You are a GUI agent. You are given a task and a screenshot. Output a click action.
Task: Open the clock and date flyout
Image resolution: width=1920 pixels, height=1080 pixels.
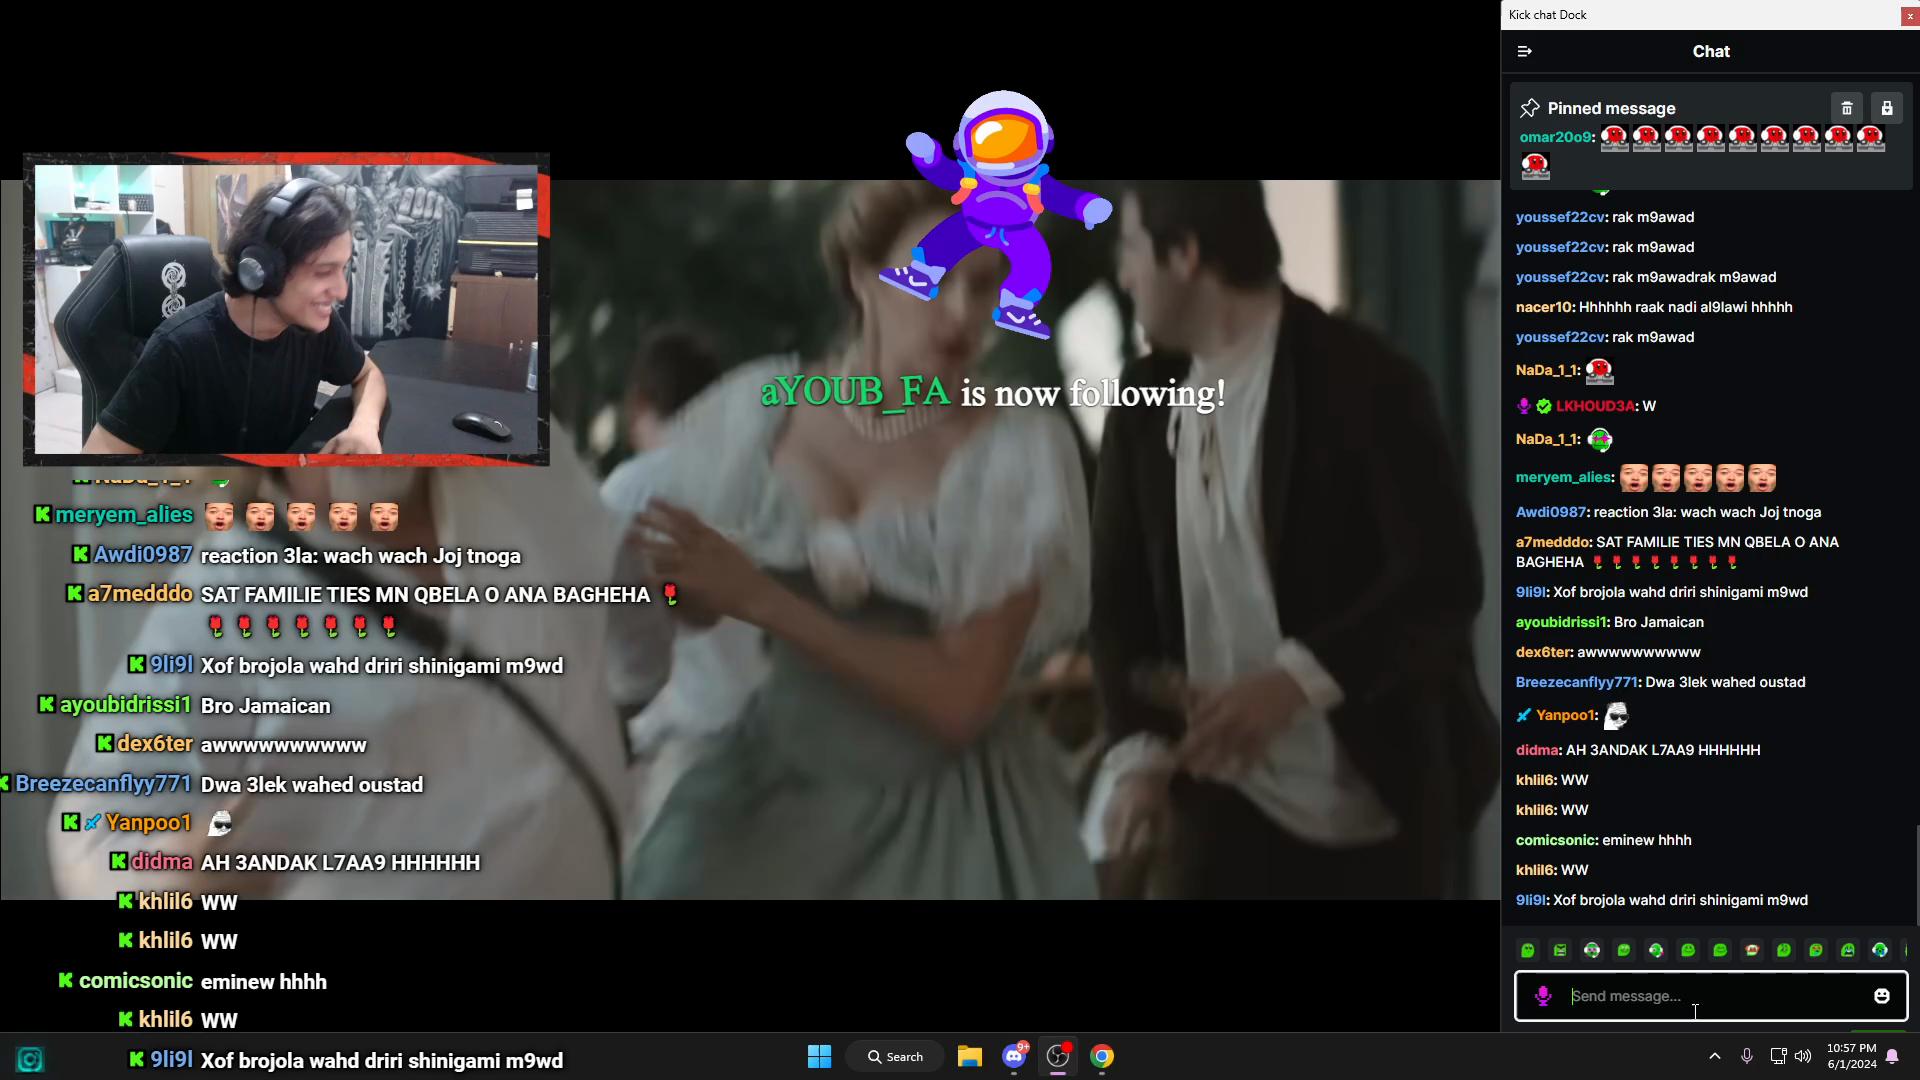click(x=1851, y=1056)
